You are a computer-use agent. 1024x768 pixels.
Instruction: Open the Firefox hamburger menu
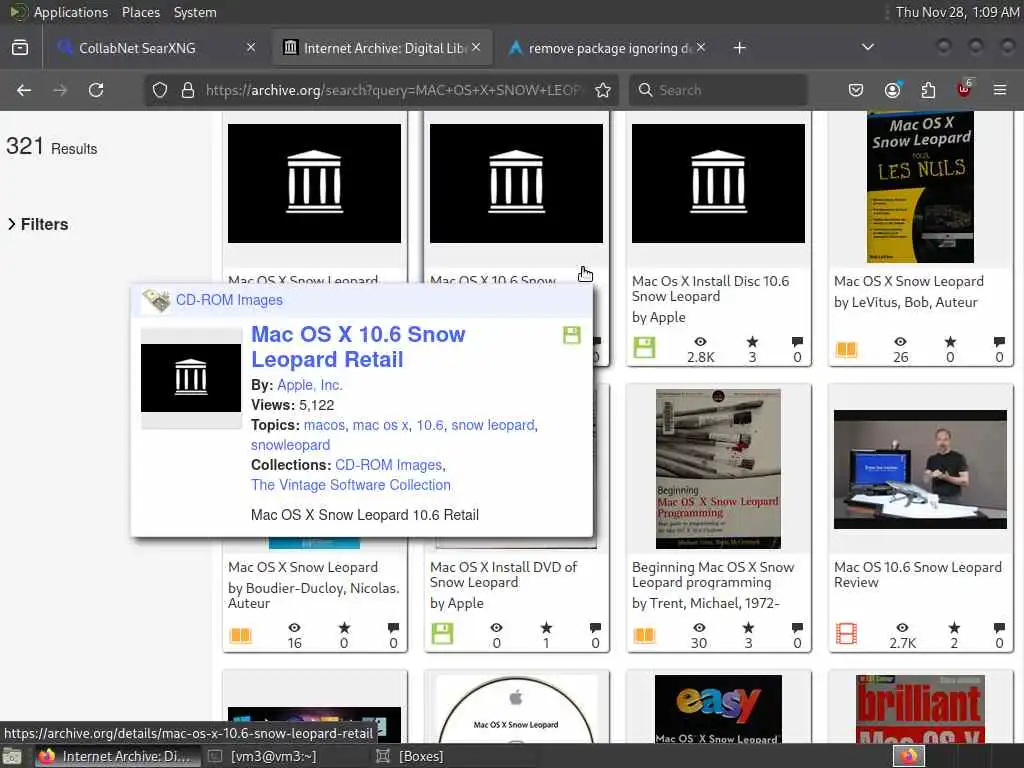pyautogui.click(x=1000, y=89)
